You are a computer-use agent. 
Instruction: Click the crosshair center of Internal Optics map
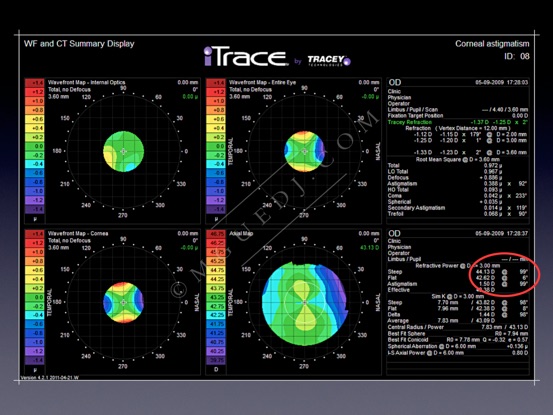pos(123,151)
